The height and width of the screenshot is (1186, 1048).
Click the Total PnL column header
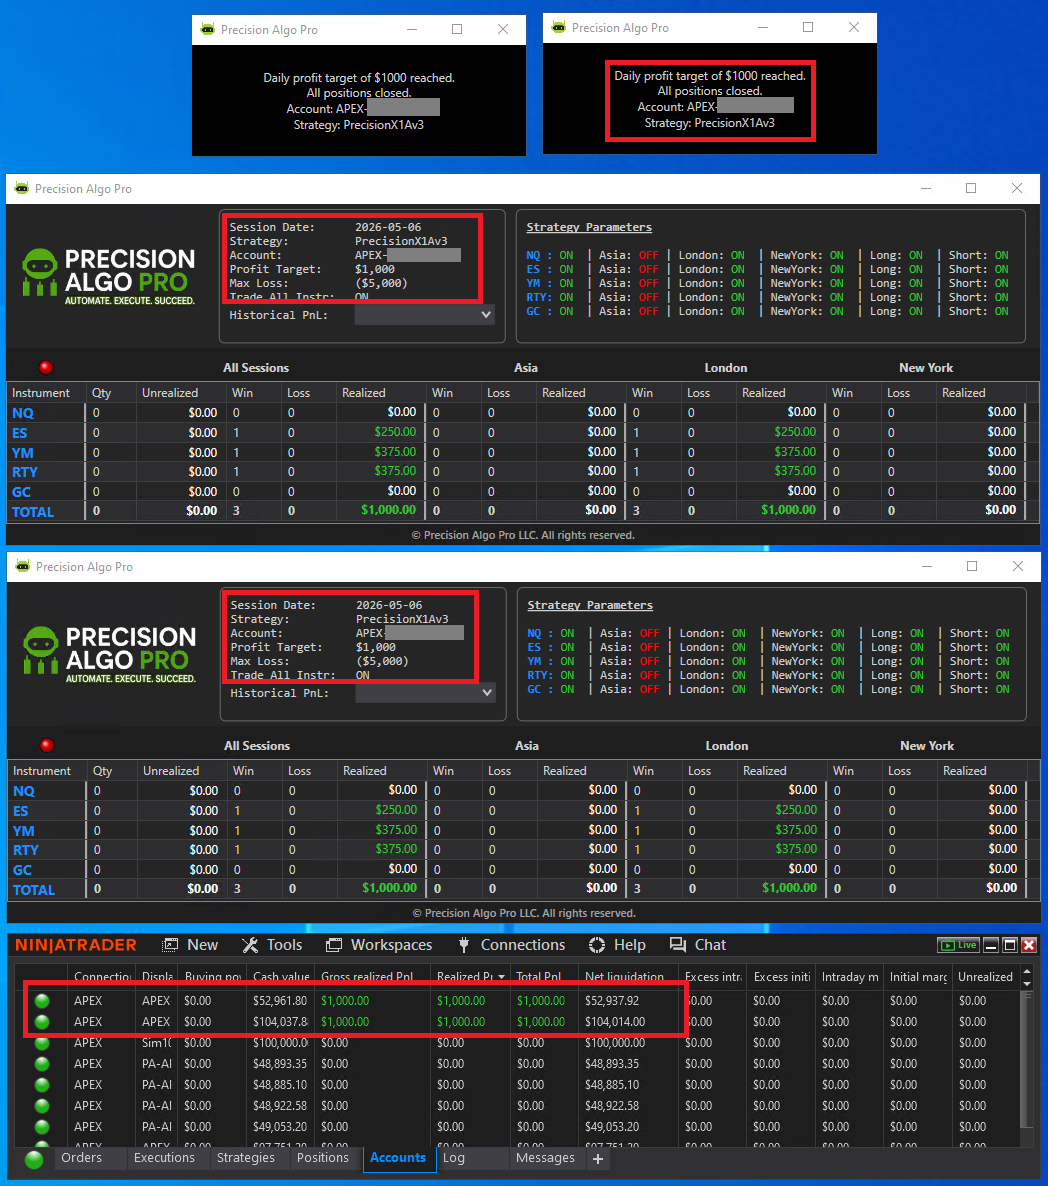[544, 977]
